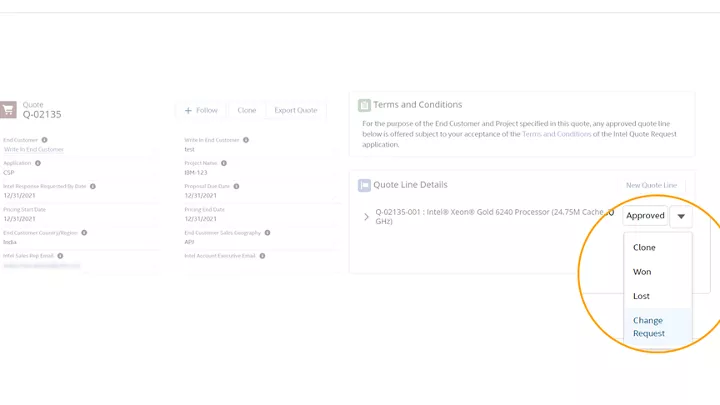Screen dimensions: 720x405
Task: Click the info icon next to Proposal Due Date
Action: click(x=236, y=186)
